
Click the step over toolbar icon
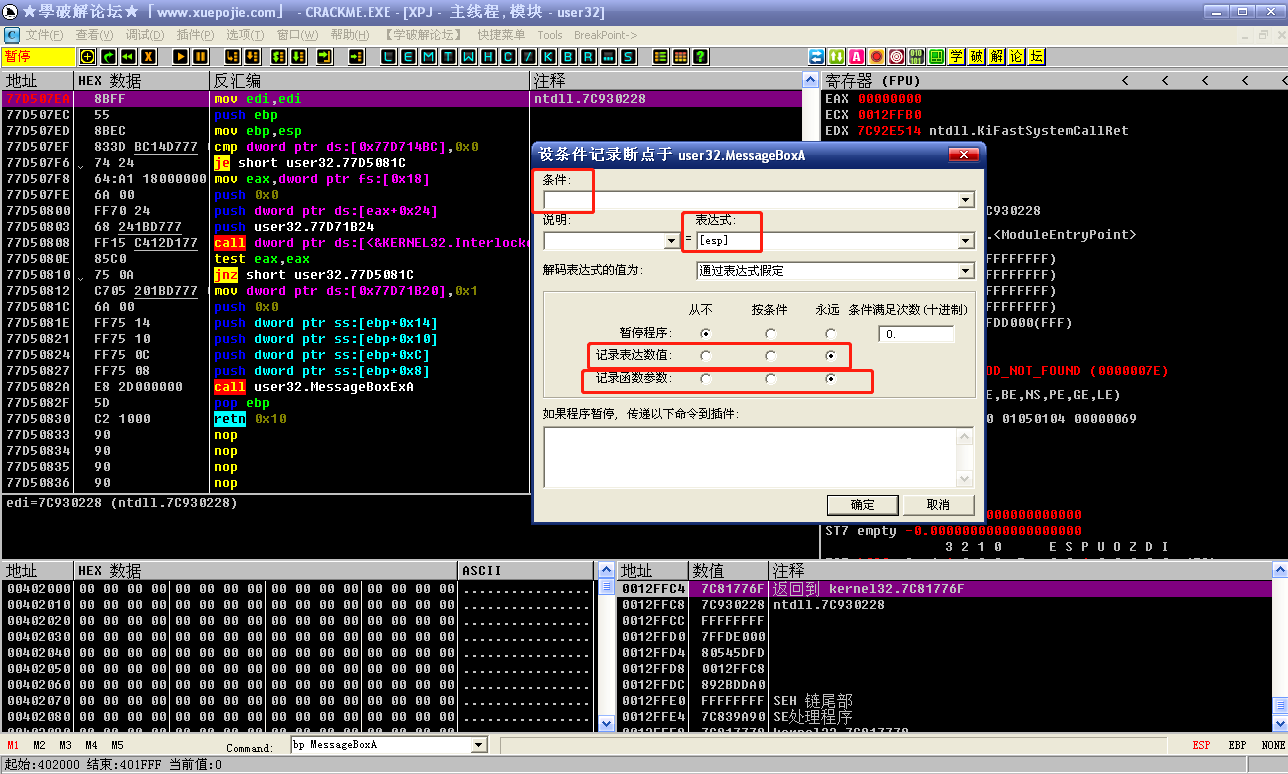click(x=253, y=57)
